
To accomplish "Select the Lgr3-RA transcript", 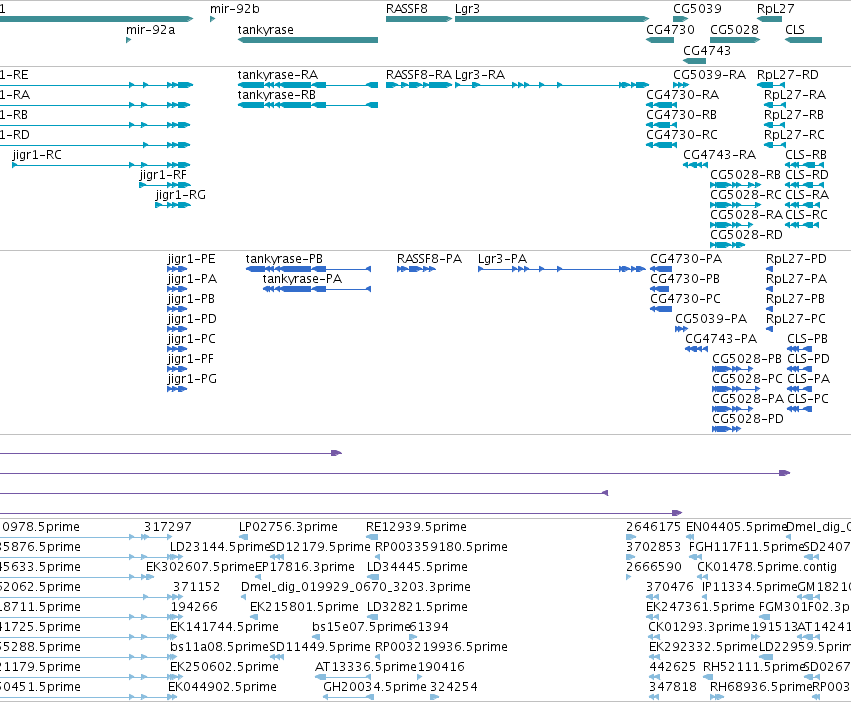I will pyautogui.click(x=552, y=85).
